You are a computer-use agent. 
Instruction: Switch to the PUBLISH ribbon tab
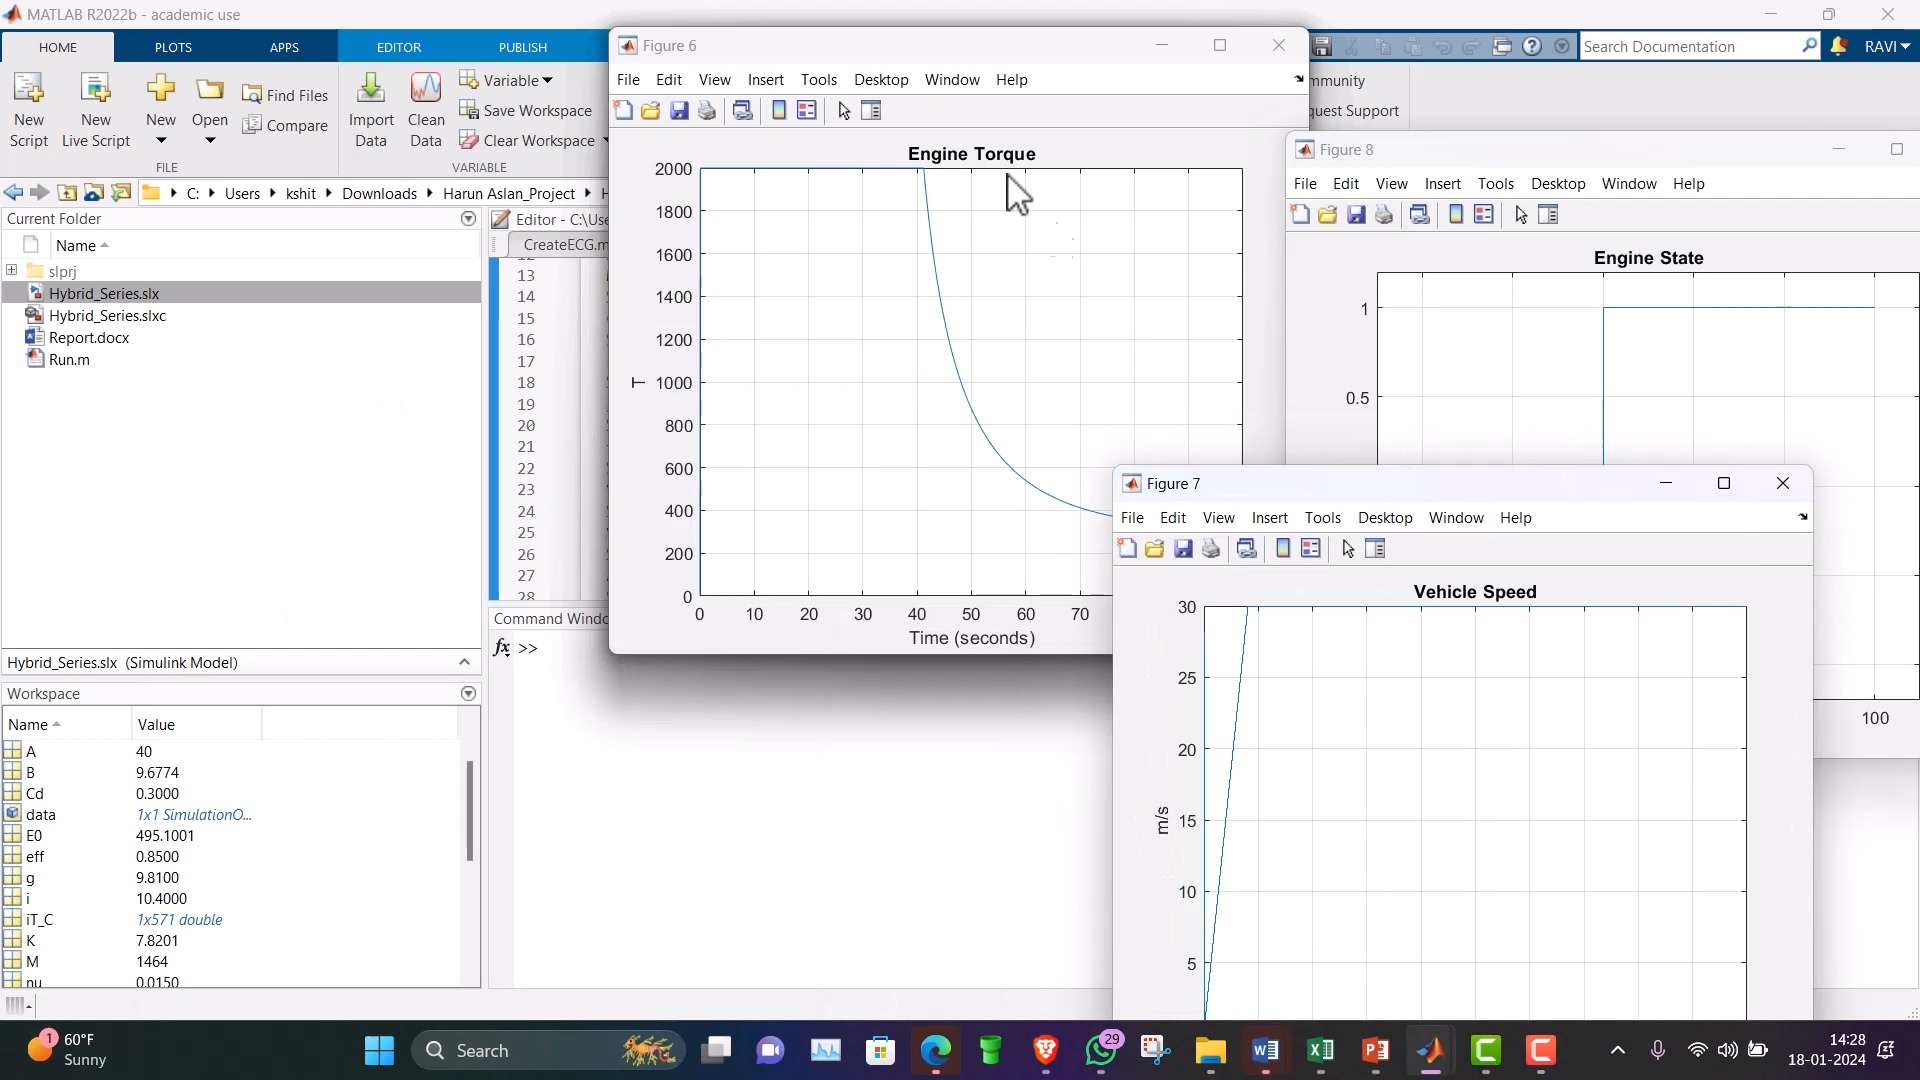(x=523, y=47)
